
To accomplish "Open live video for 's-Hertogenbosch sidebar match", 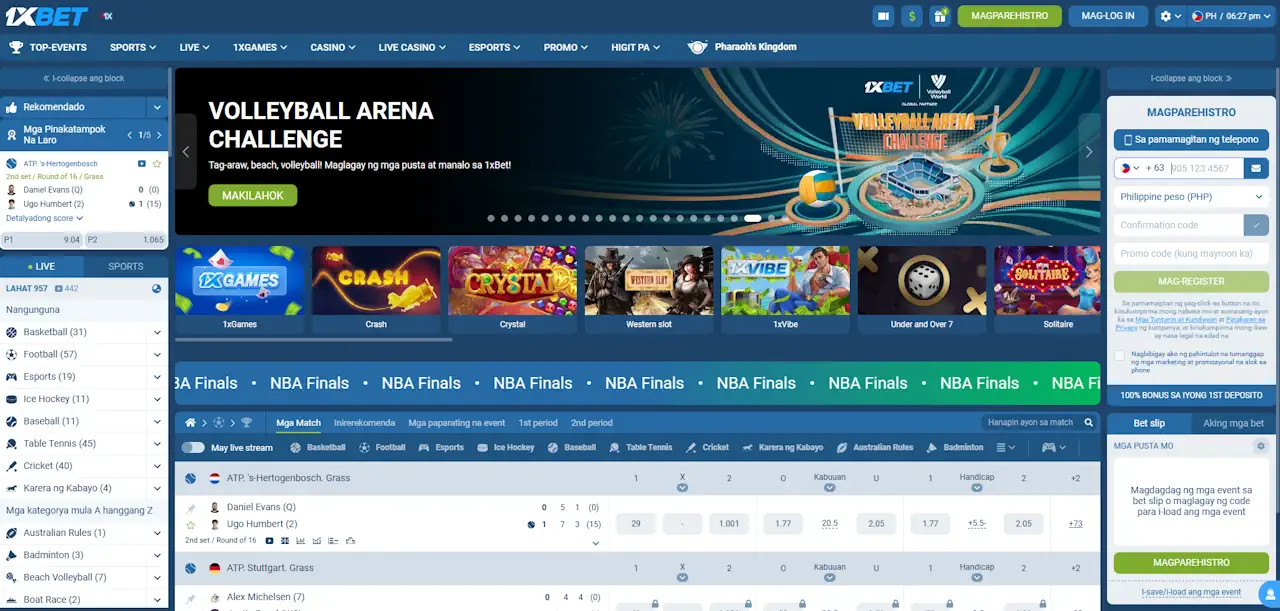I will [142, 164].
